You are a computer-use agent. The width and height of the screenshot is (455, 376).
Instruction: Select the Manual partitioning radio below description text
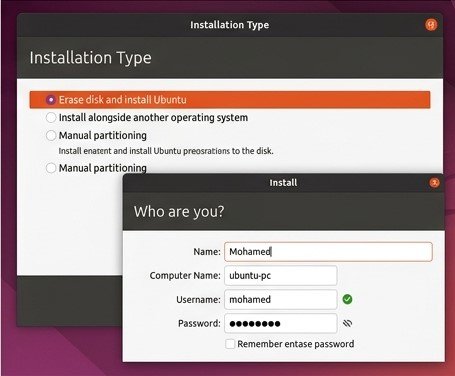51,168
